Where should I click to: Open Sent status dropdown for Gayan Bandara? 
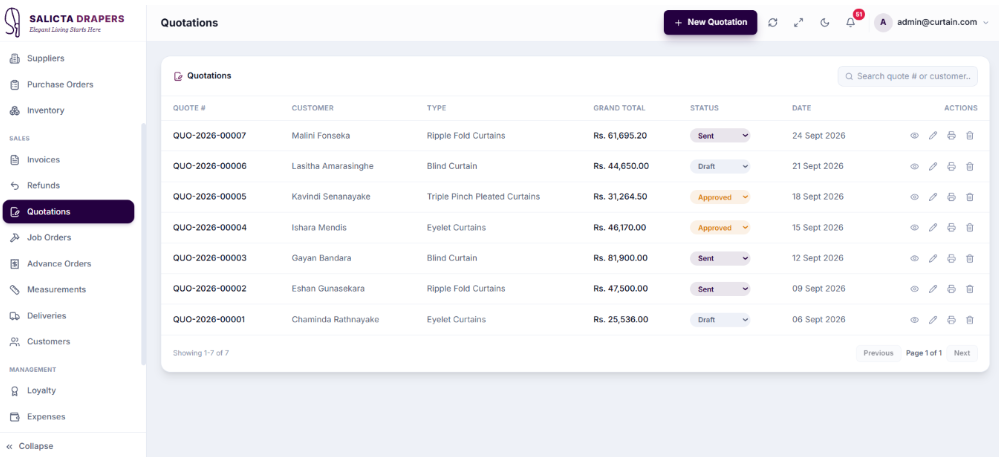point(720,258)
